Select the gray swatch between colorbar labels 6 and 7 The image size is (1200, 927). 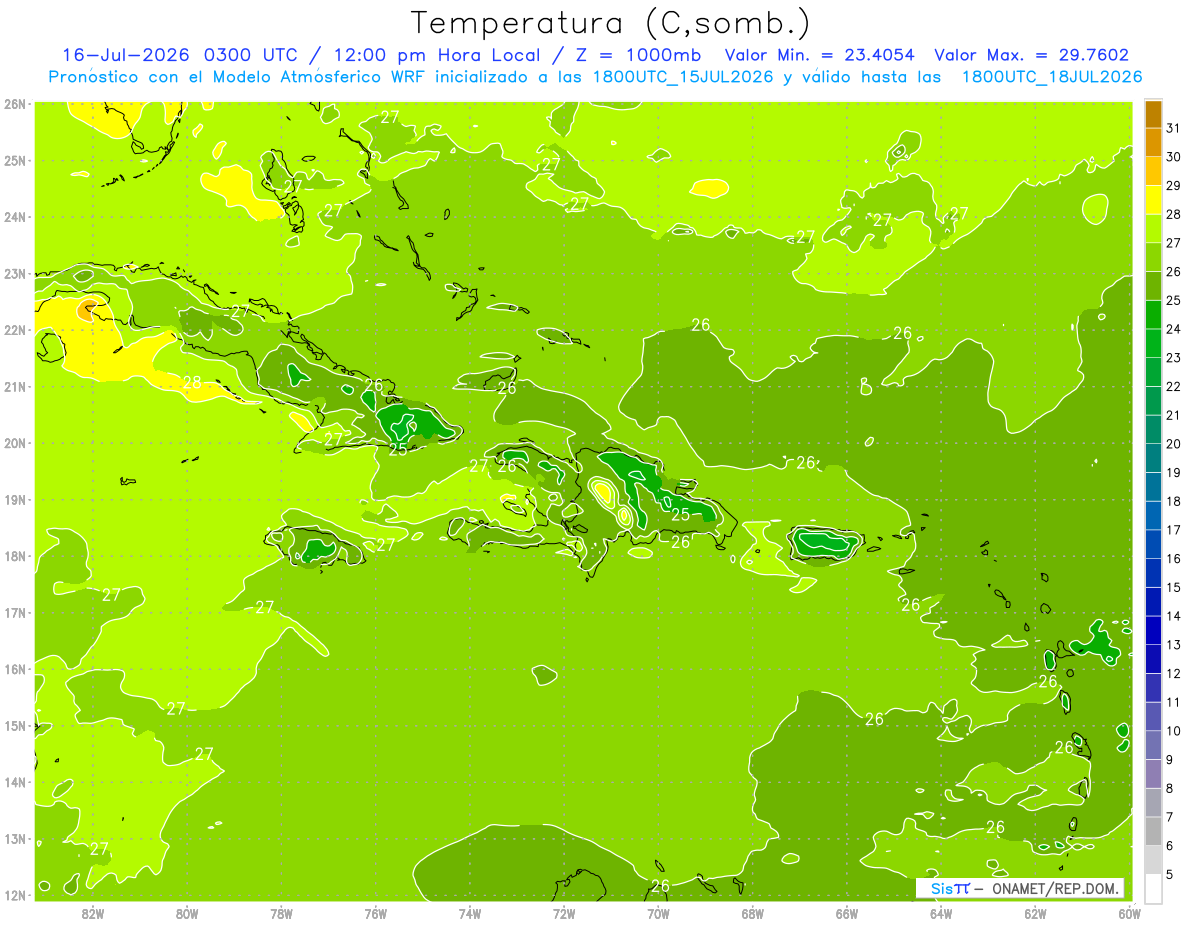(1153, 831)
